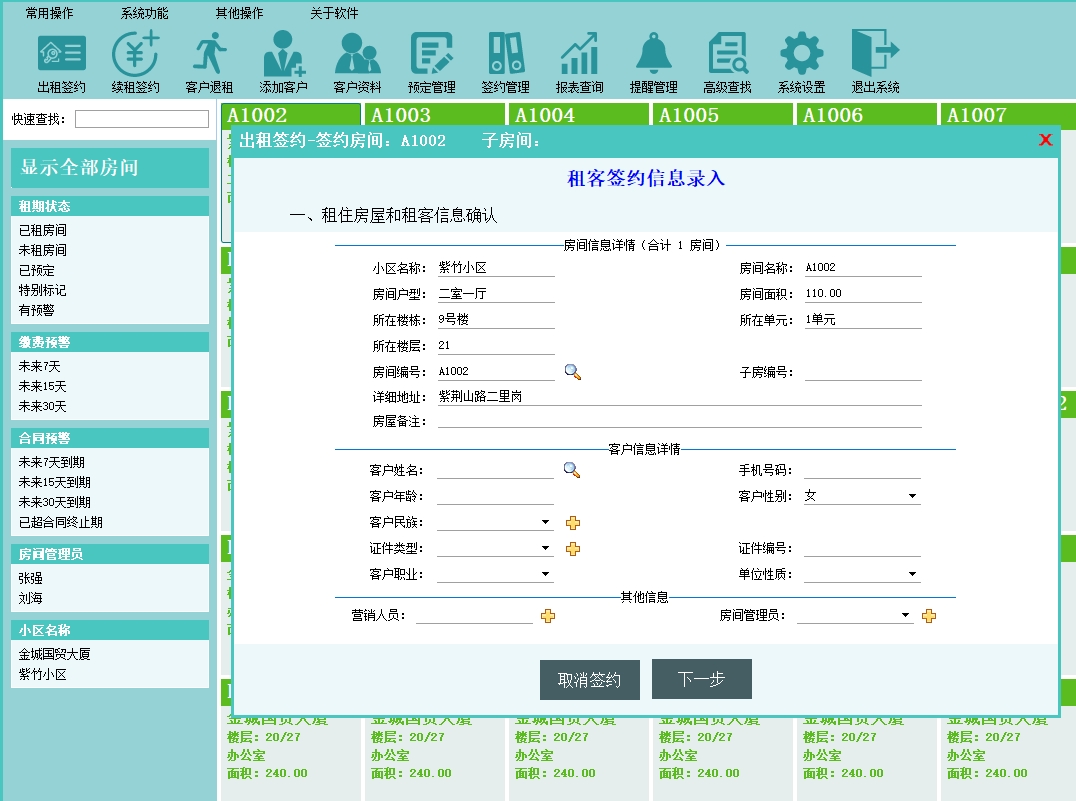Click the 取消签约 button

pos(589,680)
